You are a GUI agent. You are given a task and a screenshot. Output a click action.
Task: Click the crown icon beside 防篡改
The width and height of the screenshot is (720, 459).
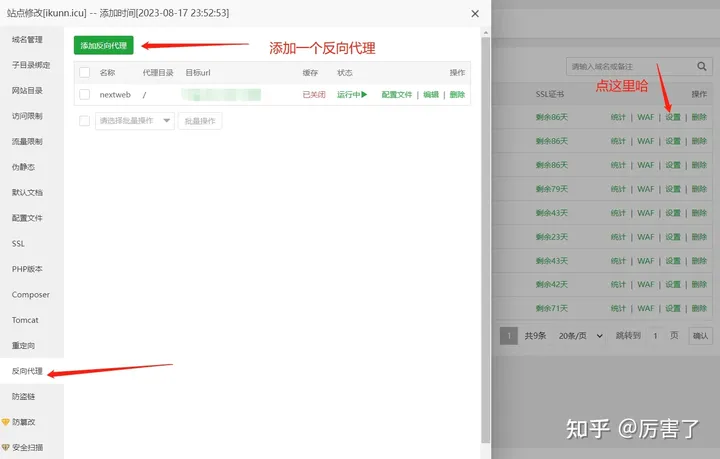pos(6,422)
